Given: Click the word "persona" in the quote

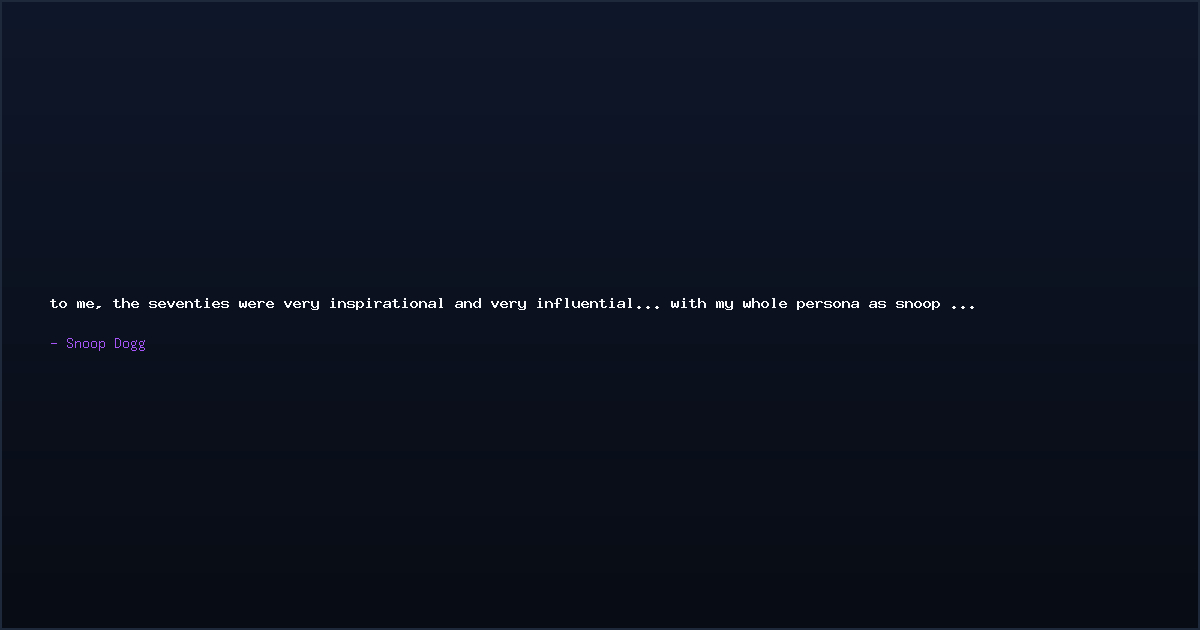Looking at the screenshot, I should pos(828,303).
